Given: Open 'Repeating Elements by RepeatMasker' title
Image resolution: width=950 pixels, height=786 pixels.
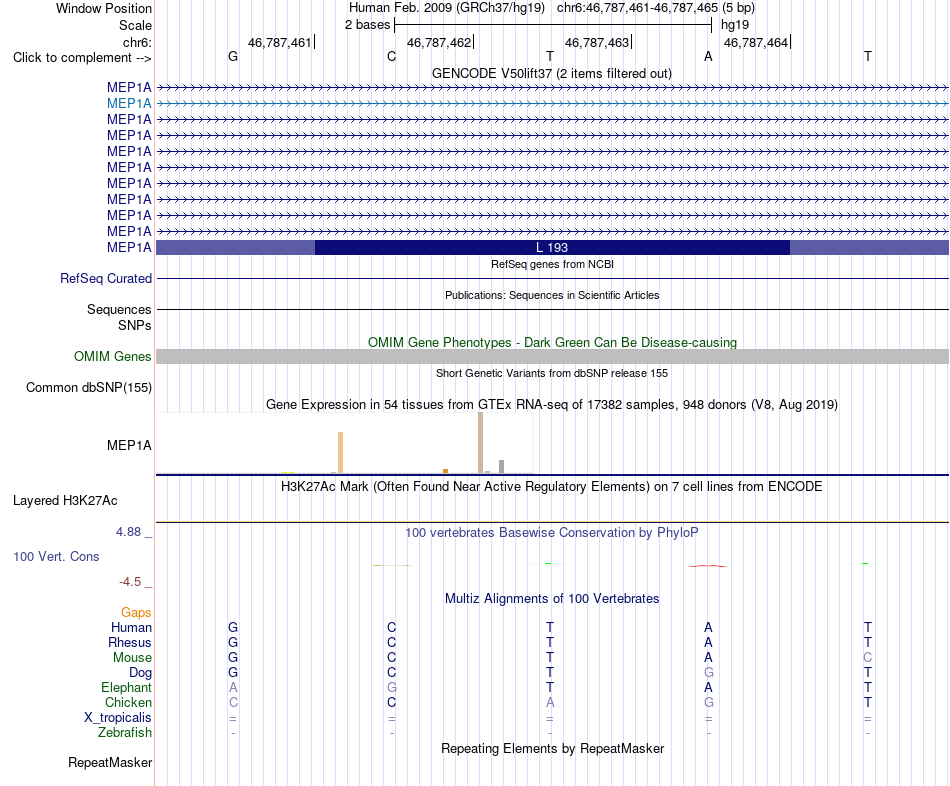Looking at the screenshot, I should coord(553,748).
